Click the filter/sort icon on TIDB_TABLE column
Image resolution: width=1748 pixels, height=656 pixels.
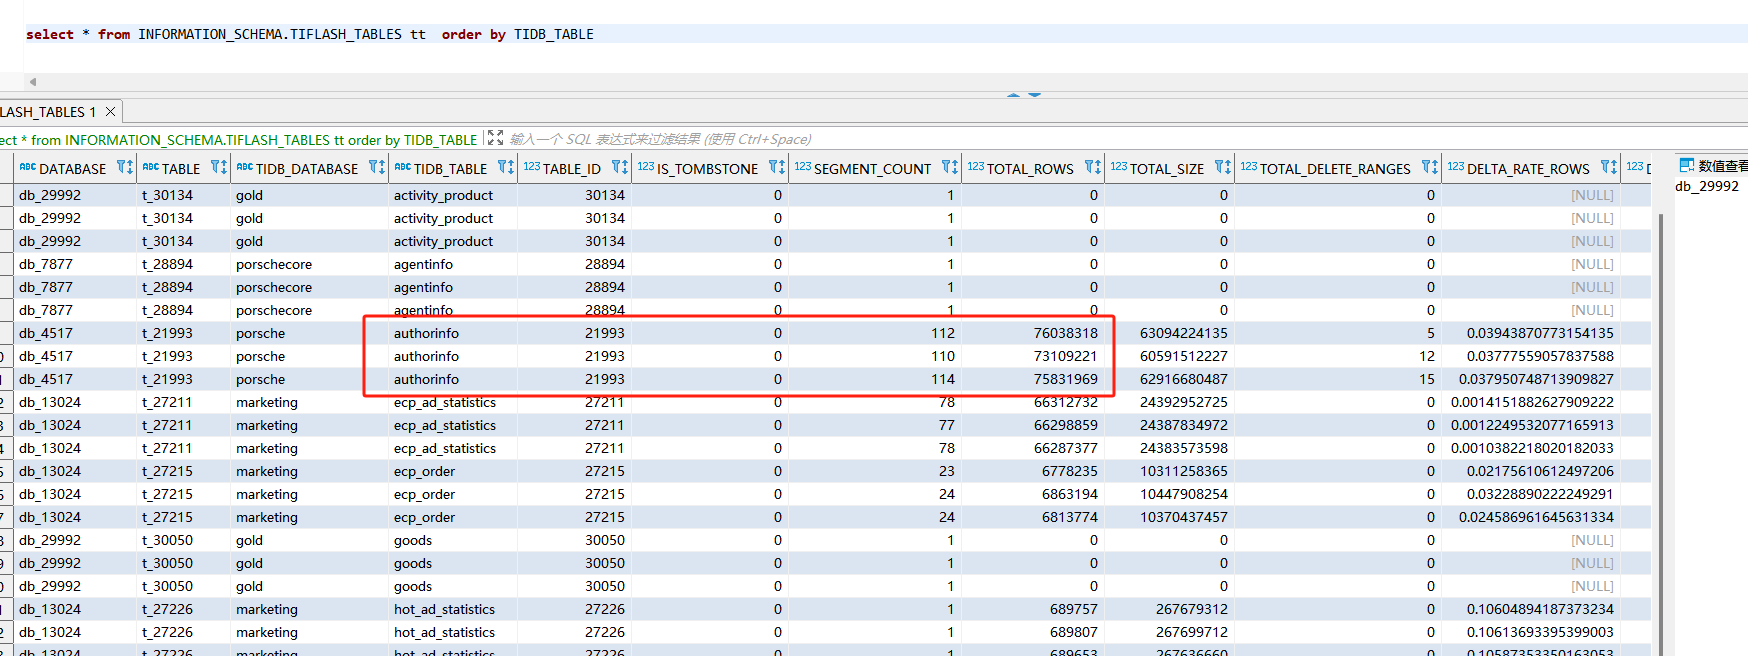coord(506,167)
